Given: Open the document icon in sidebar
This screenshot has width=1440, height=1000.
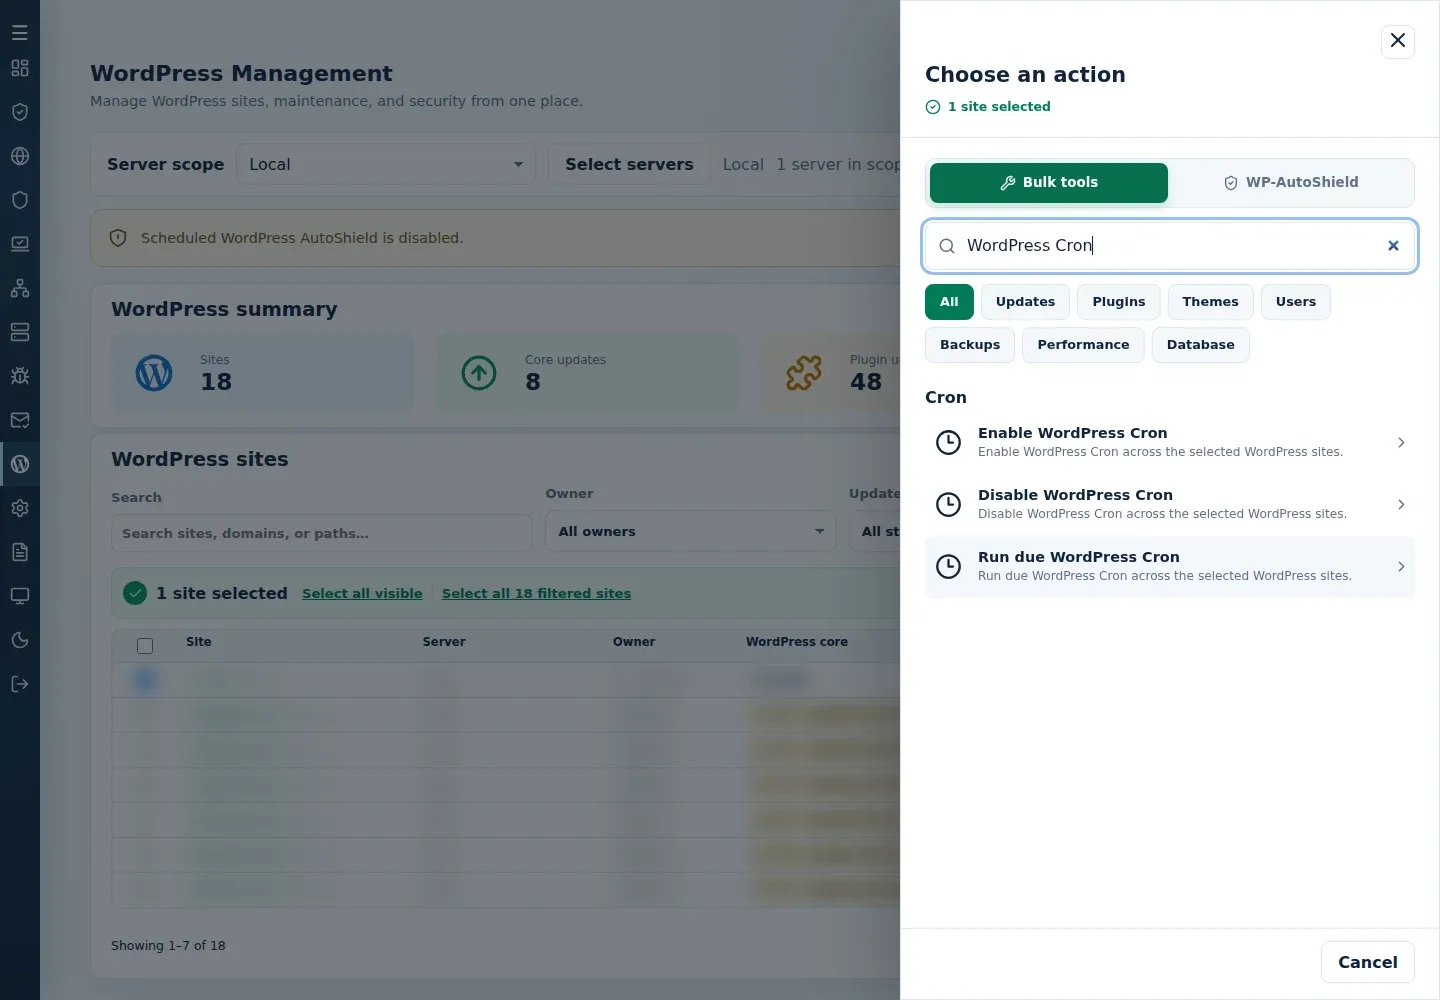Looking at the screenshot, I should [x=20, y=552].
